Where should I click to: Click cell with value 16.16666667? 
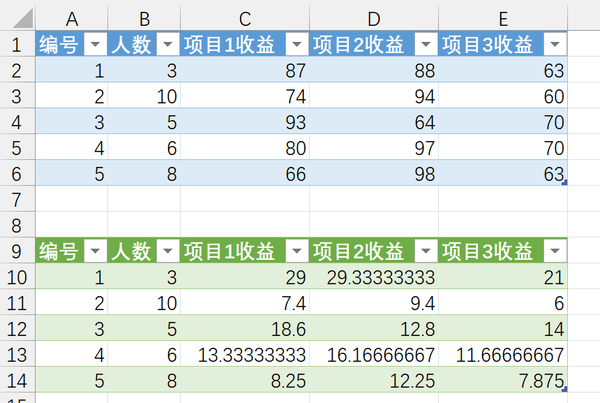coord(374,354)
